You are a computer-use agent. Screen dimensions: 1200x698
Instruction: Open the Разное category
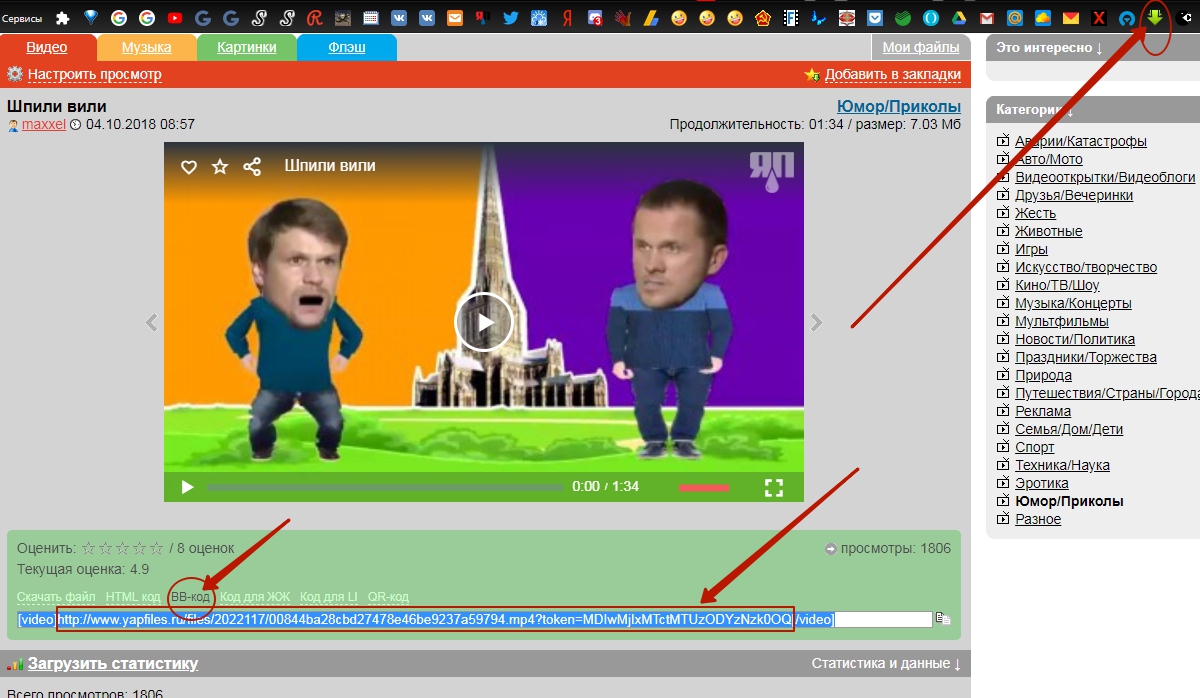[1038, 519]
